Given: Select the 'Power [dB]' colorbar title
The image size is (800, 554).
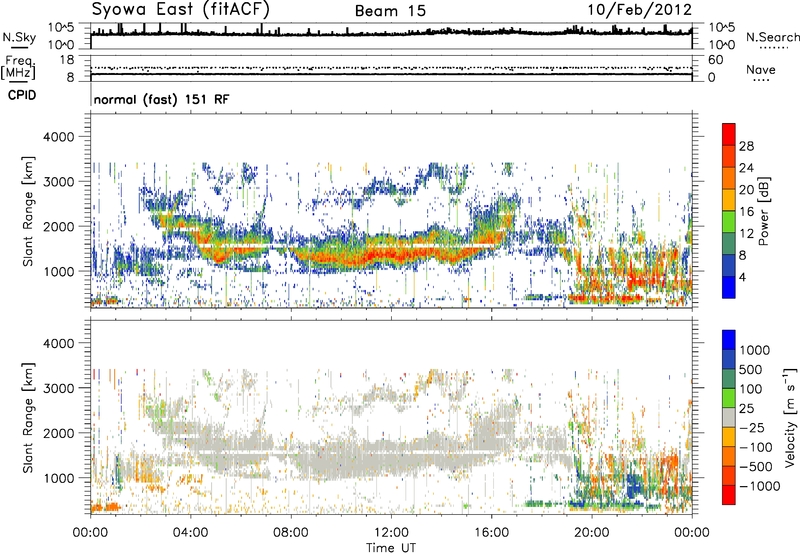Looking at the screenshot, I should 763,211.
